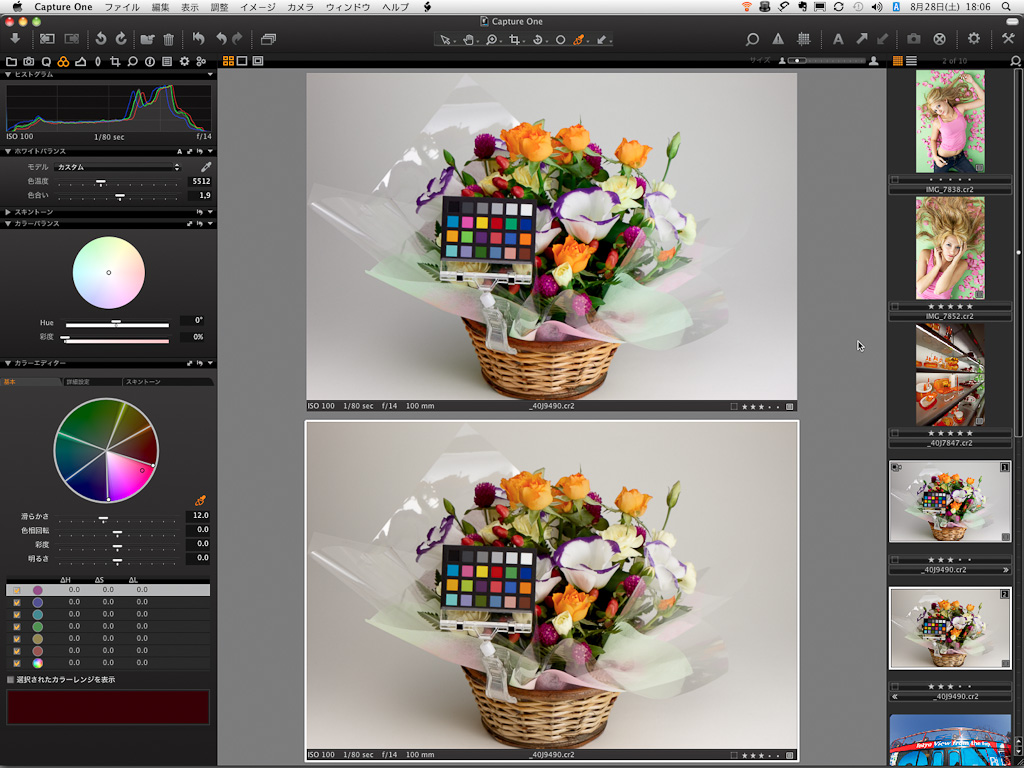Select the IMG_7852.cr2 thumbnail
1024x768 pixels.
(x=950, y=248)
